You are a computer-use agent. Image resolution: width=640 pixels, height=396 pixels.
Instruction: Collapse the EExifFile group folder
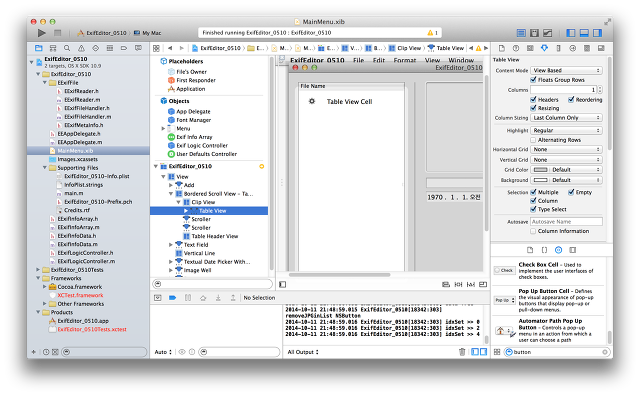click(45, 82)
